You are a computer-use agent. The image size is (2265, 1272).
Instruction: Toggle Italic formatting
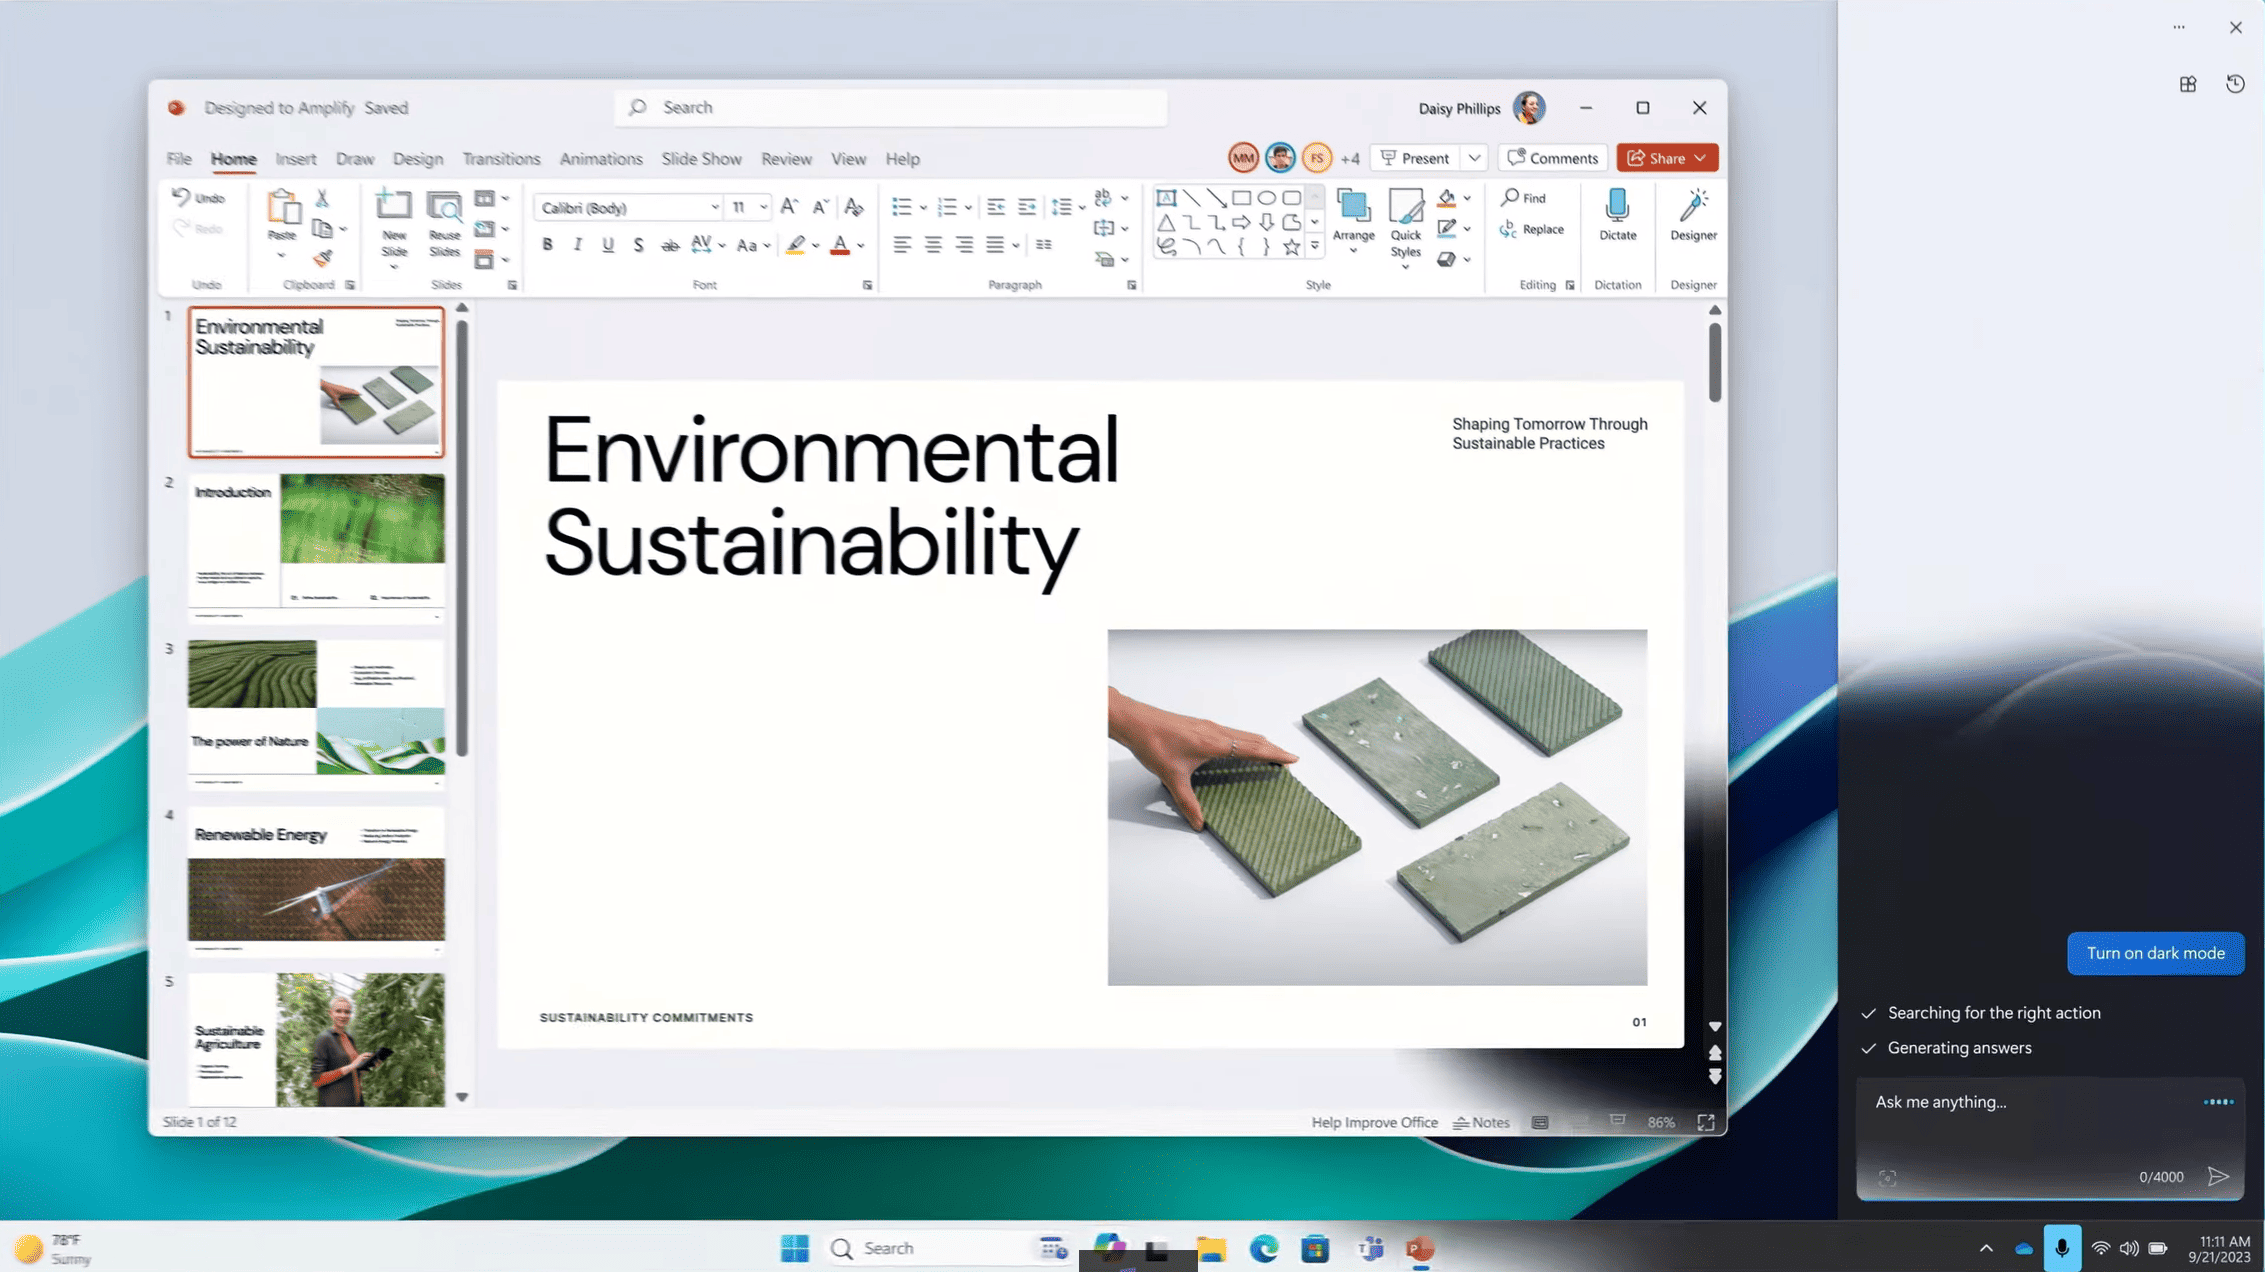coord(577,245)
